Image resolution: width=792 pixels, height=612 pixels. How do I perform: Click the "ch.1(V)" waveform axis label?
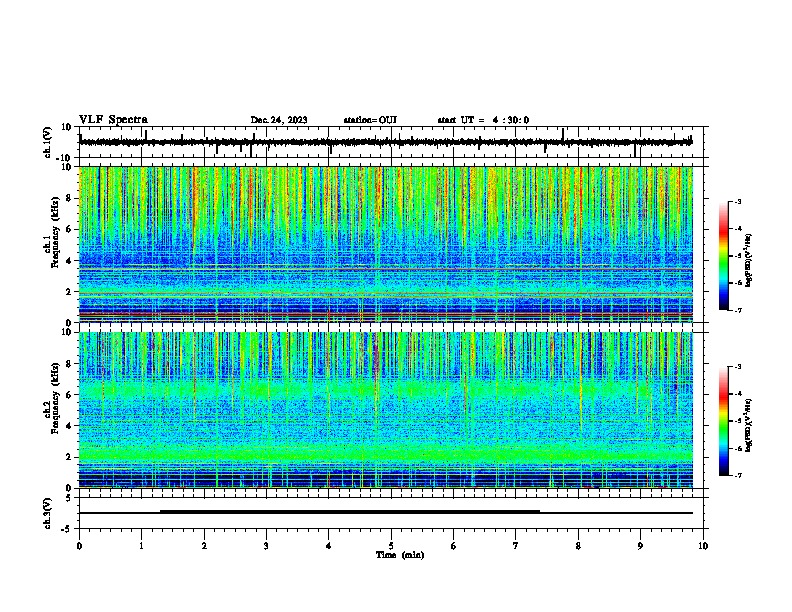(48, 141)
